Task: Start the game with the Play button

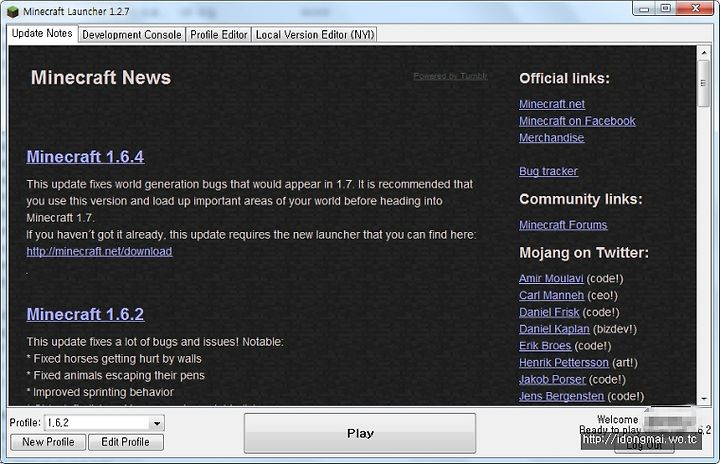Action: [x=360, y=433]
